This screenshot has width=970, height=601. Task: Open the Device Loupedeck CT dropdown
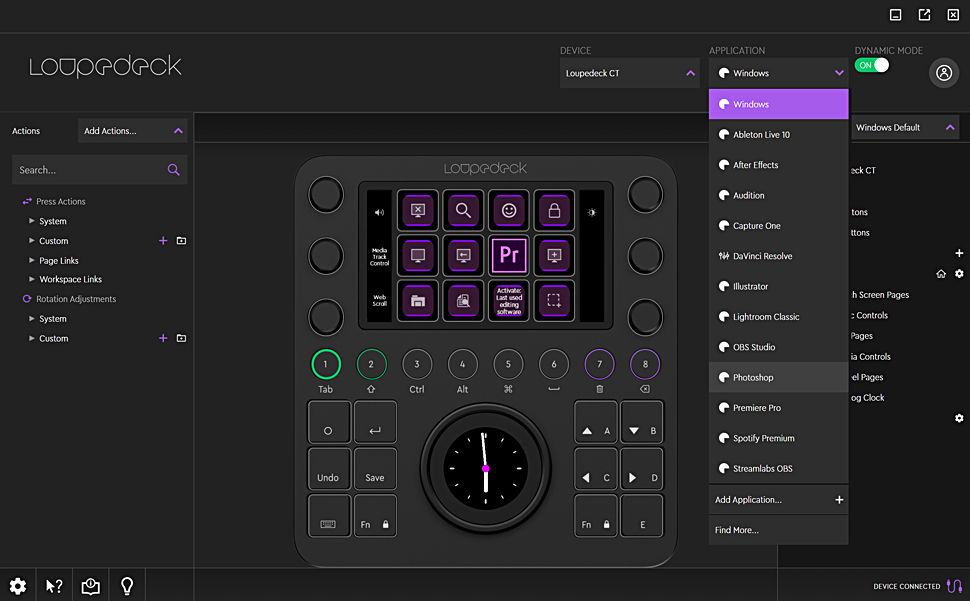(630, 73)
